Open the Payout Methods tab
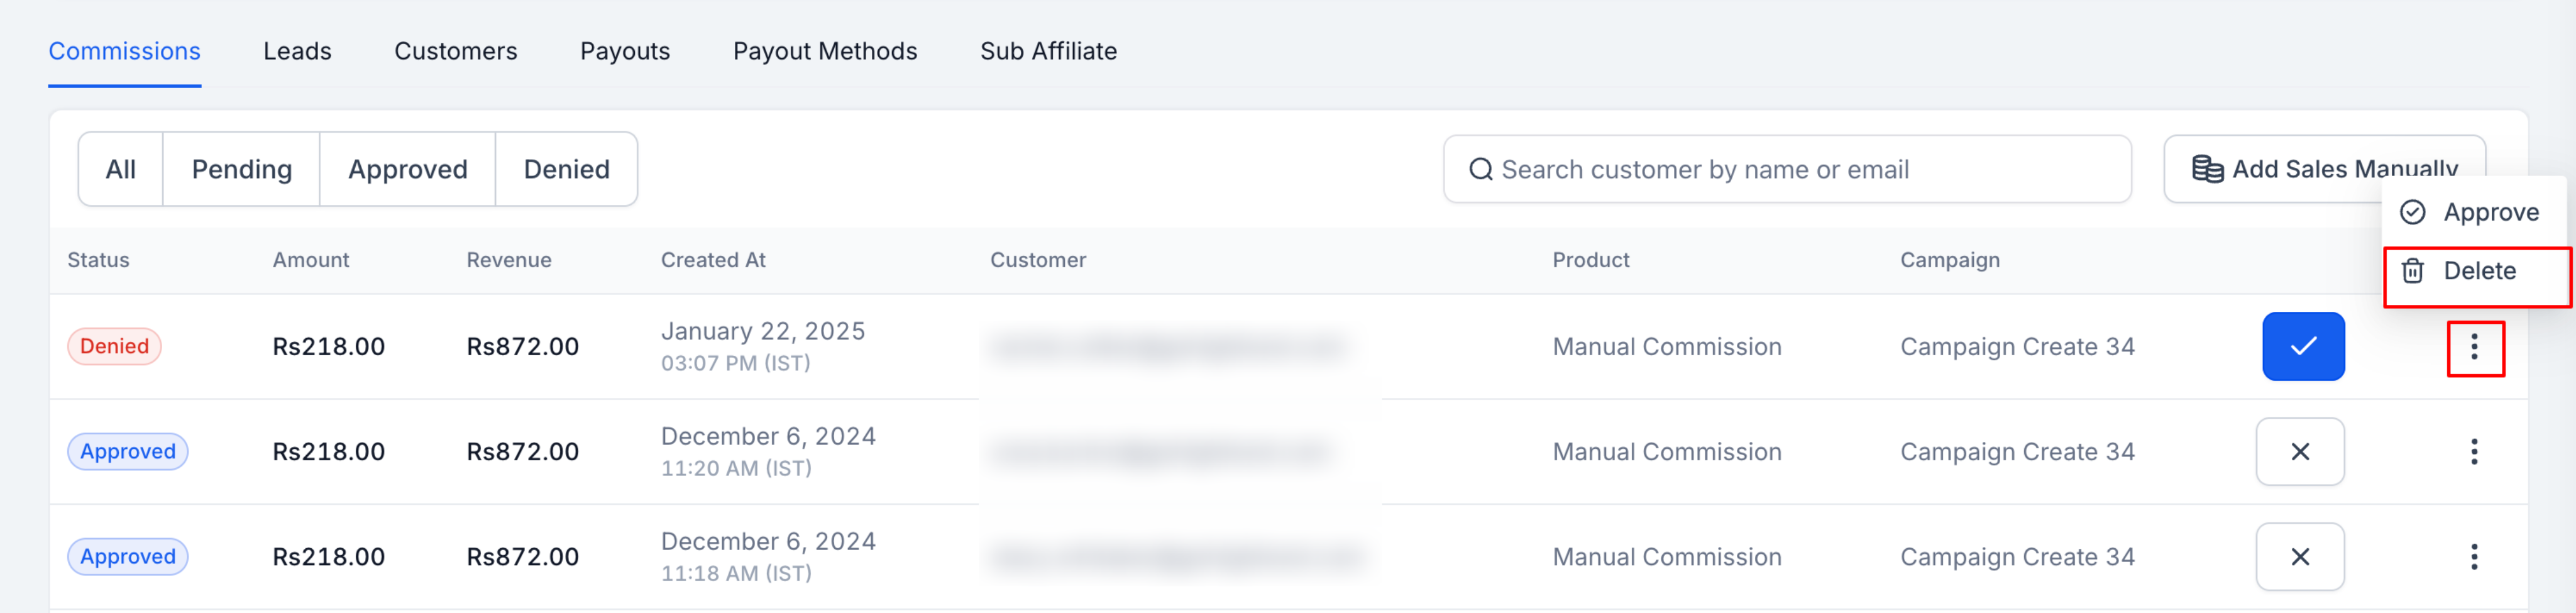2576x613 pixels. coord(824,51)
